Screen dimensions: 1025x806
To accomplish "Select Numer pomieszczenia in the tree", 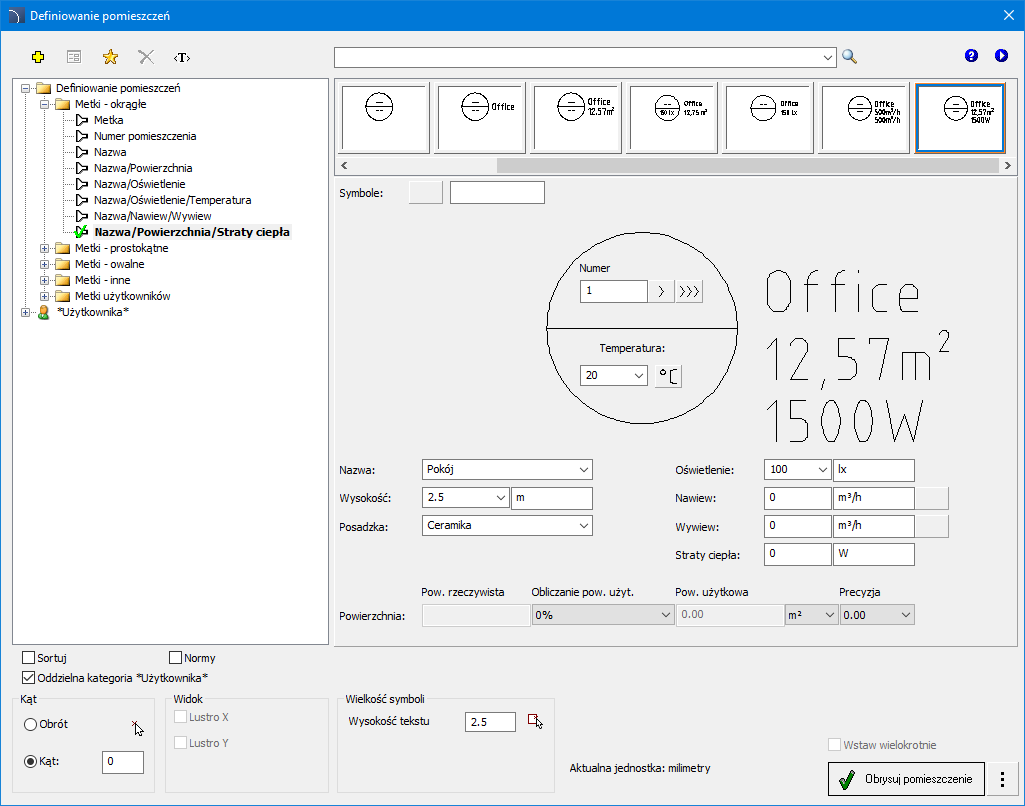I will (145, 136).
